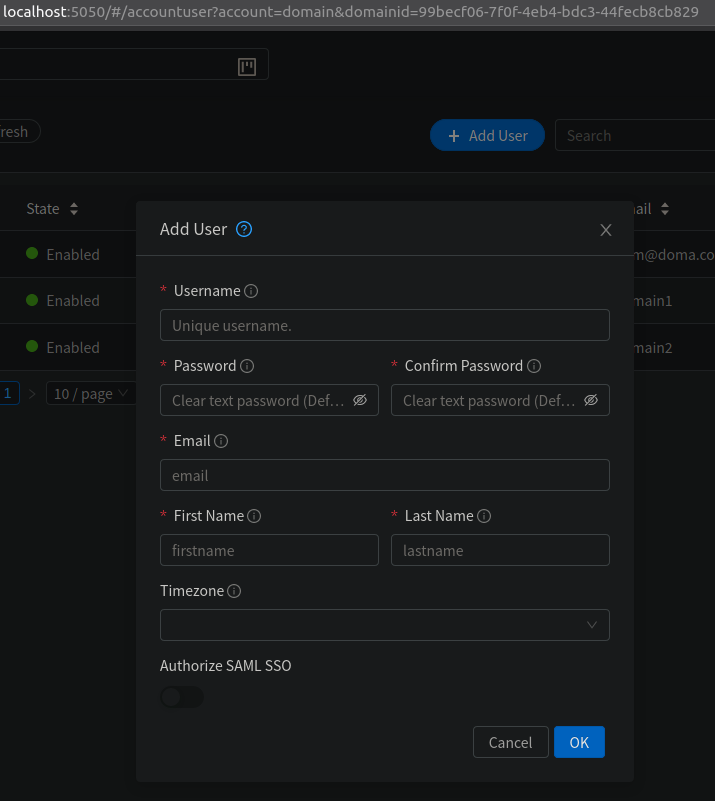The width and height of the screenshot is (715, 801).
Task: Click the Add User button
Action: coord(487,135)
